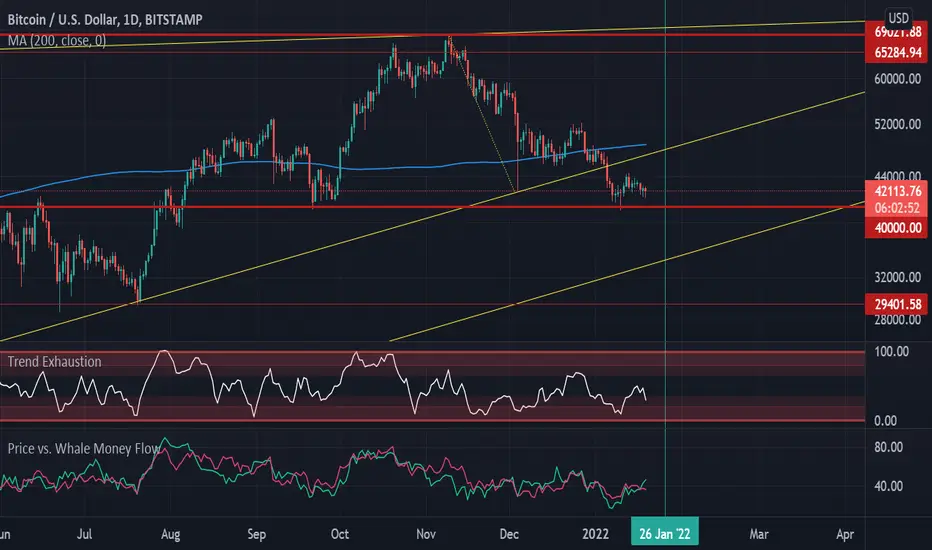
Task: Click the 80.00 money flow scale value
Action: point(889,447)
